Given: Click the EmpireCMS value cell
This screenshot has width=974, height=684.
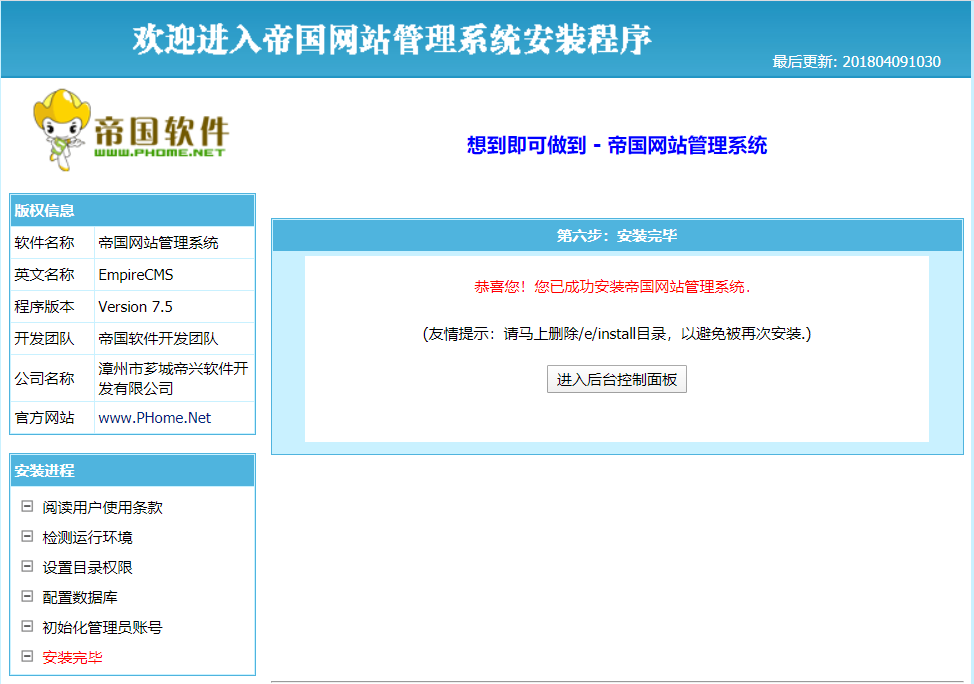Looking at the screenshot, I should [175, 275].
